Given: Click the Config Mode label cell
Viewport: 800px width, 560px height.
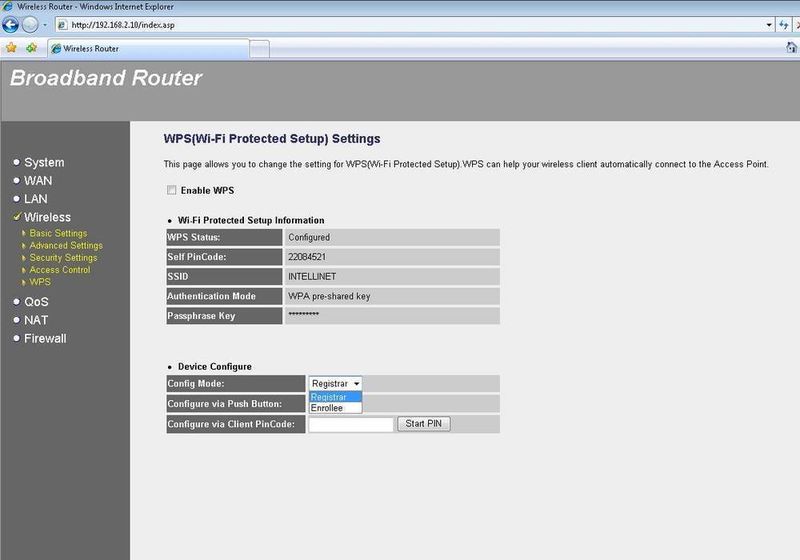Looking at the screenshot, I should click(236, 384).
